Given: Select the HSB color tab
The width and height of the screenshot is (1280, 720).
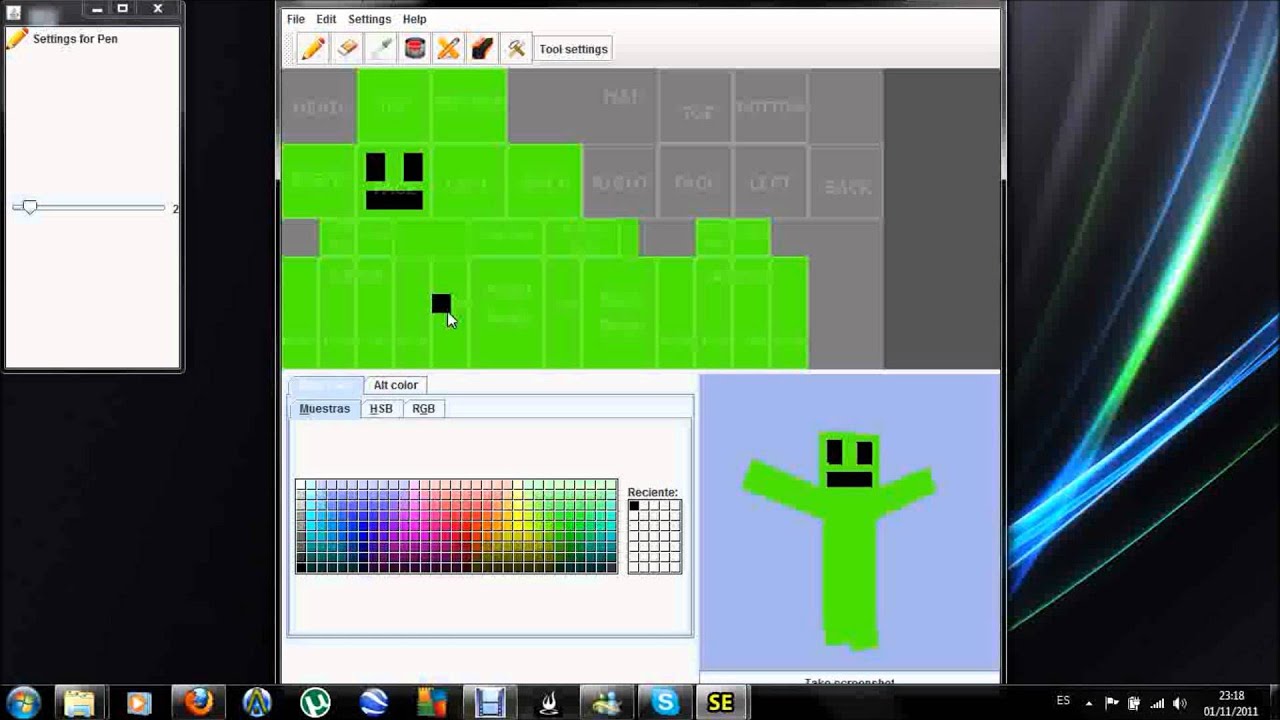Looking at the screenshot, I should pyautogui.click(x=381, y=409).
